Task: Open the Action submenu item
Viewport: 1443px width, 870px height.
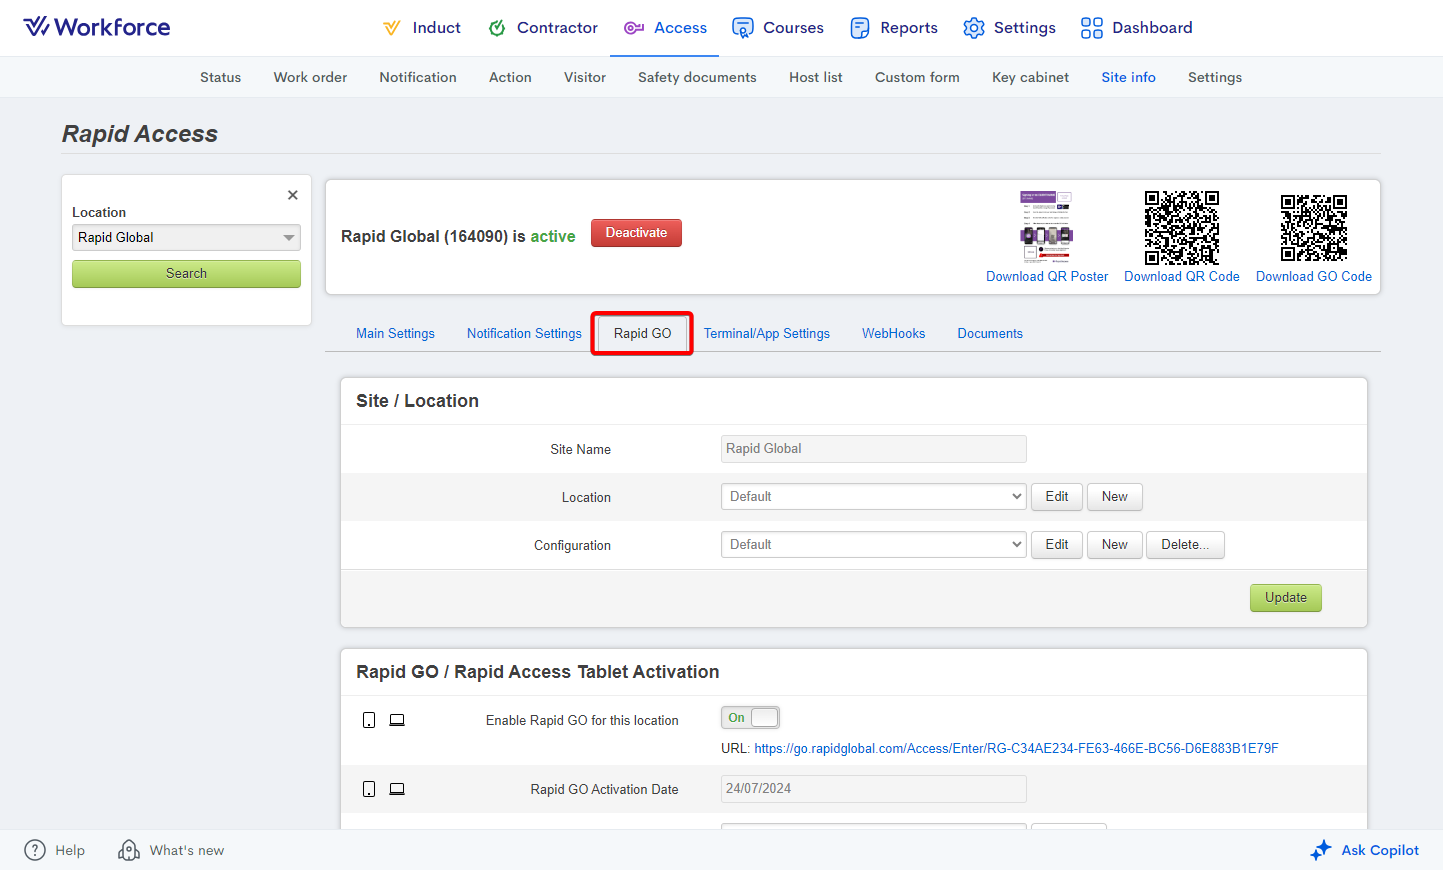Action: pyautogui.click(x=510, y=77)
